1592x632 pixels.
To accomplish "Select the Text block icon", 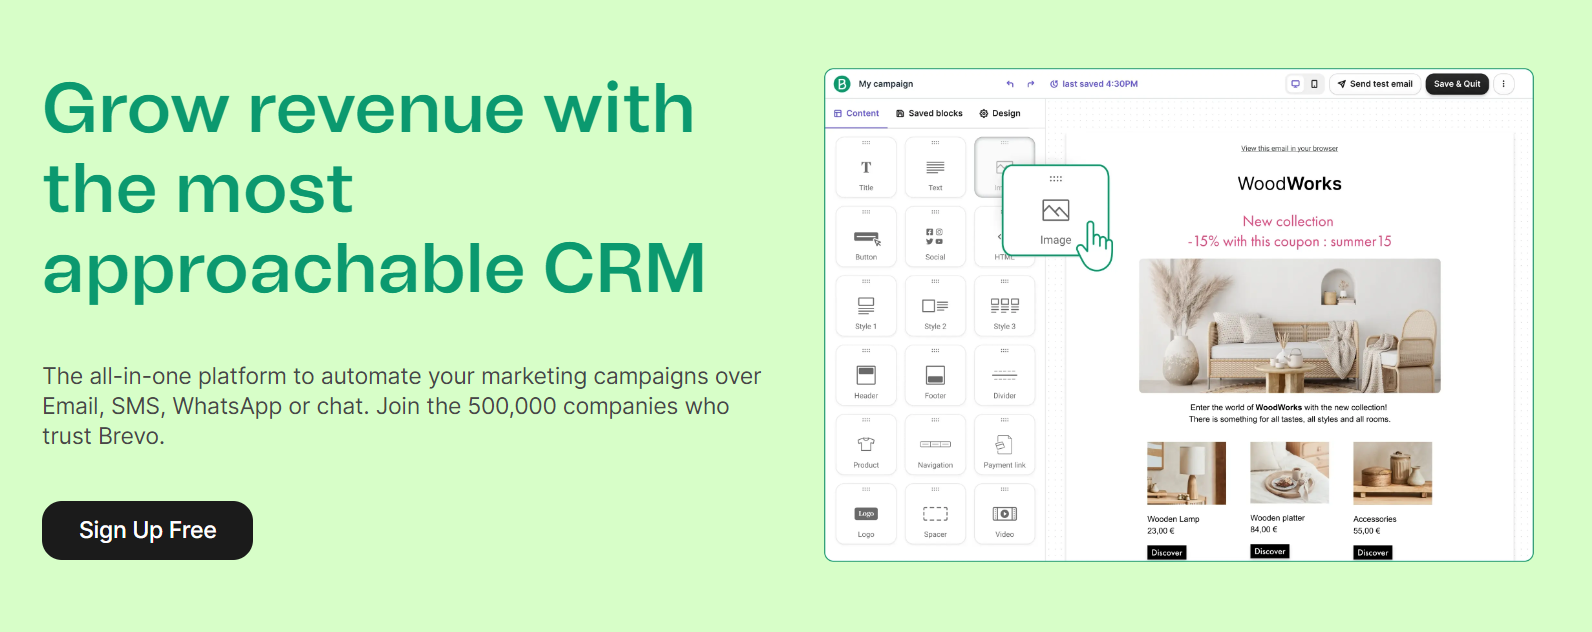I will coord(935,168).
